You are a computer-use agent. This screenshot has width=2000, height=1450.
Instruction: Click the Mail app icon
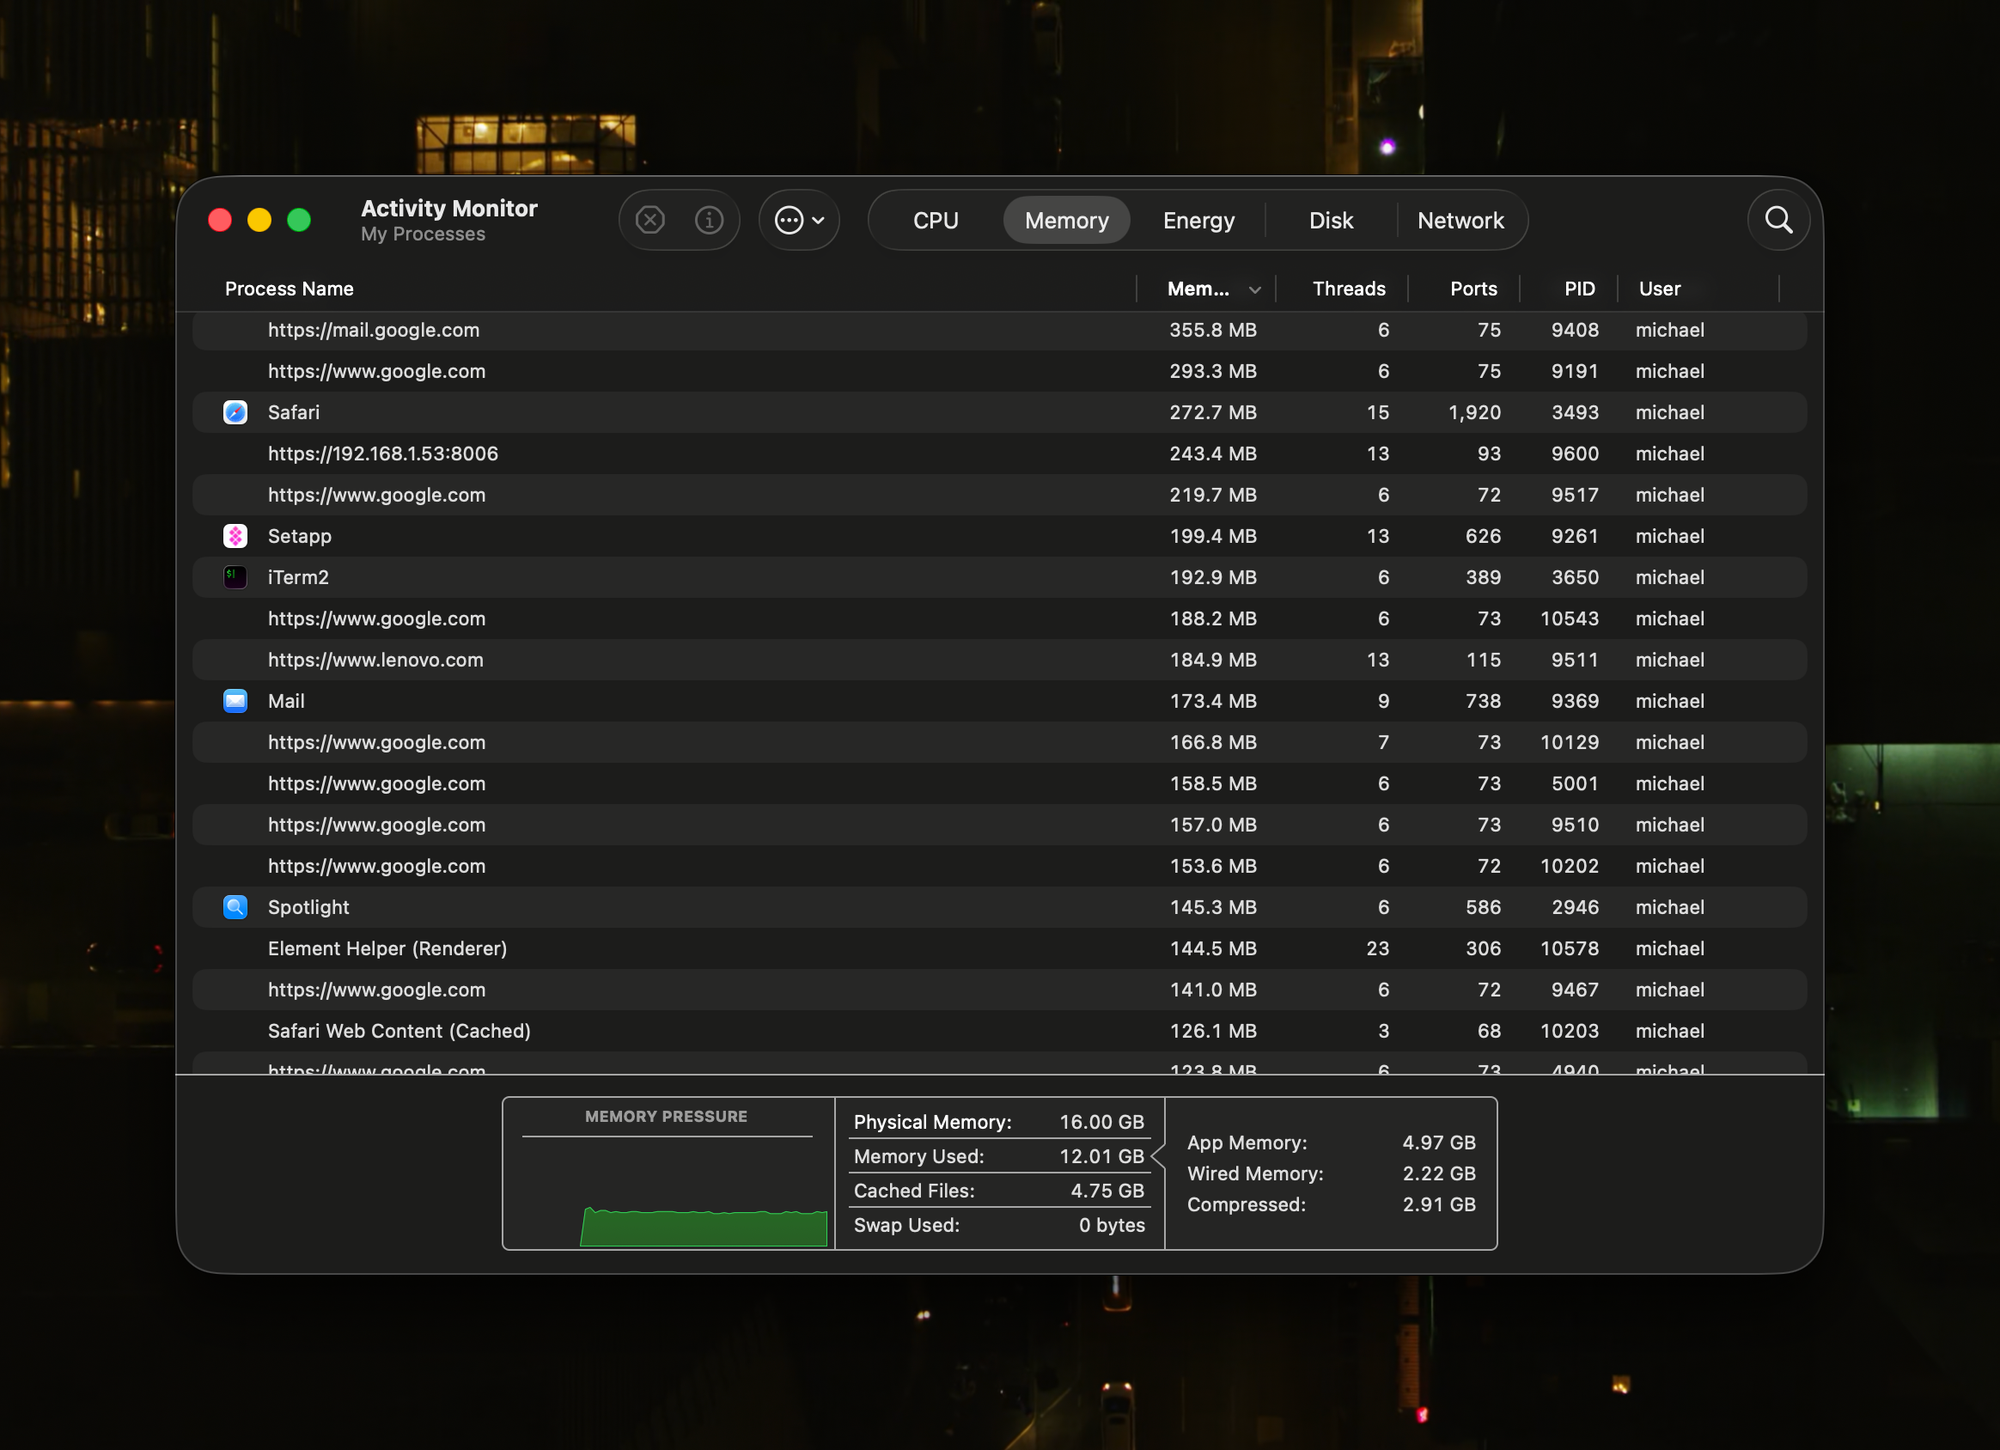[x=235, y=701]
